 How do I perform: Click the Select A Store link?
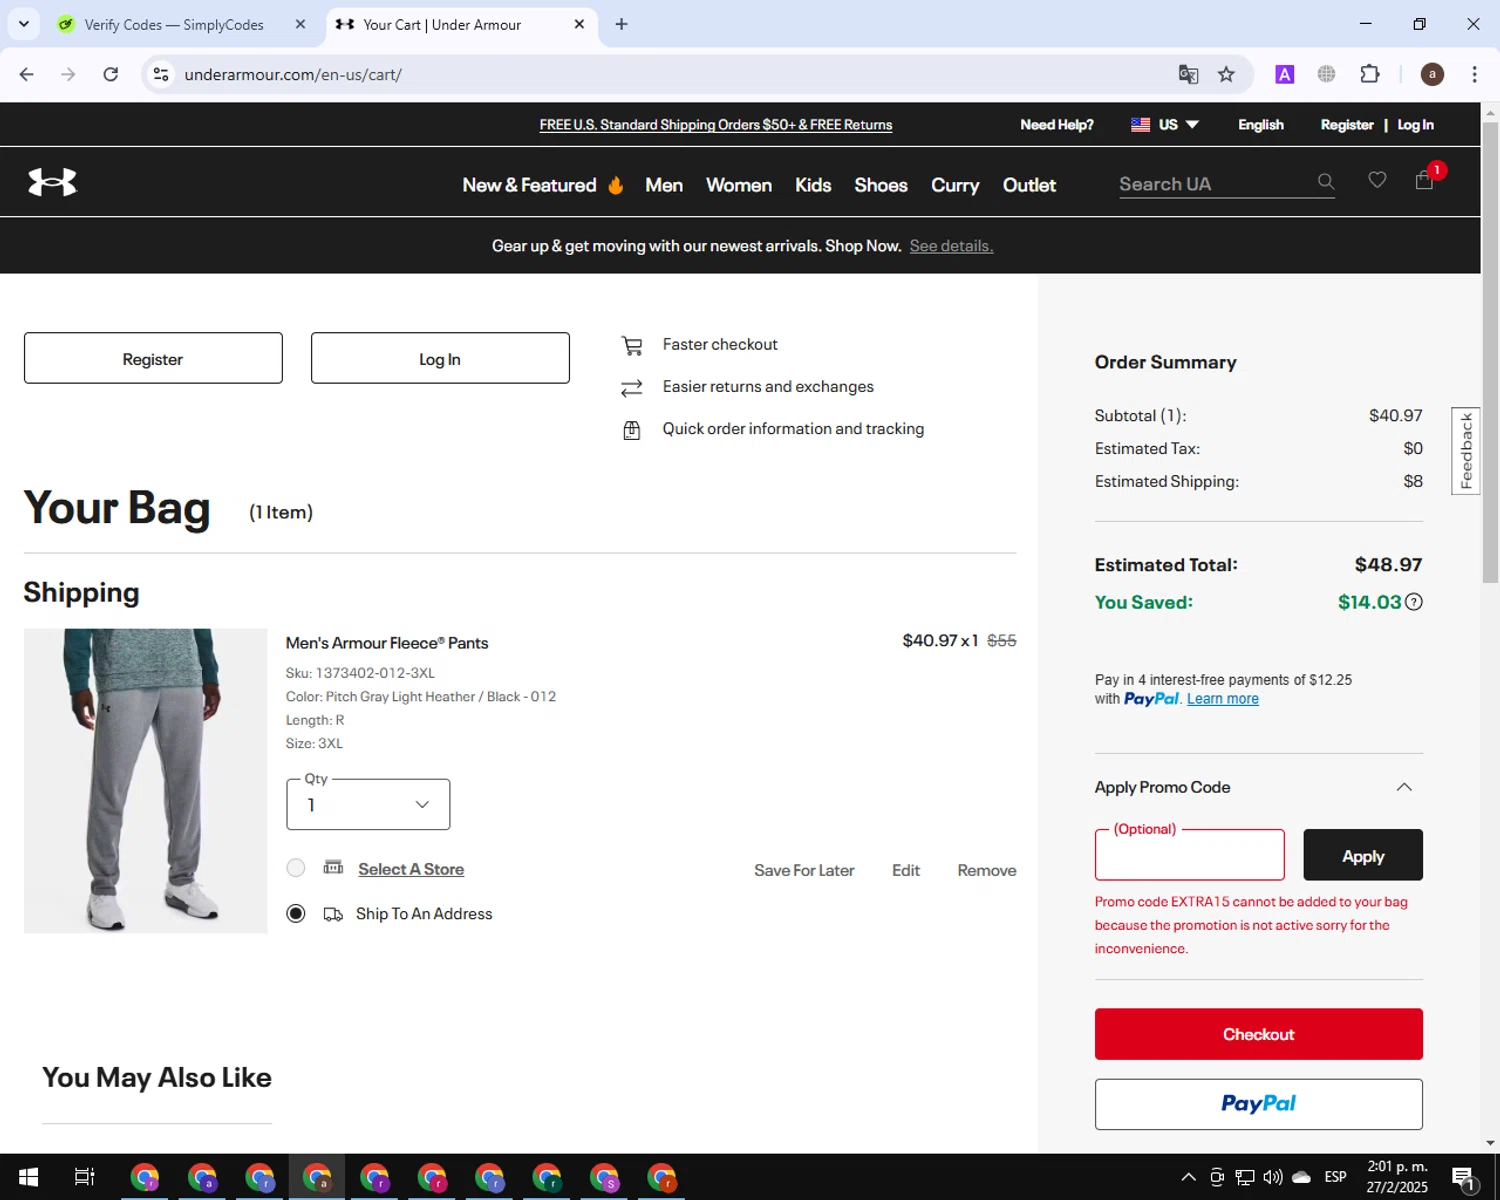pyautogui.click(x=411, y=869)
